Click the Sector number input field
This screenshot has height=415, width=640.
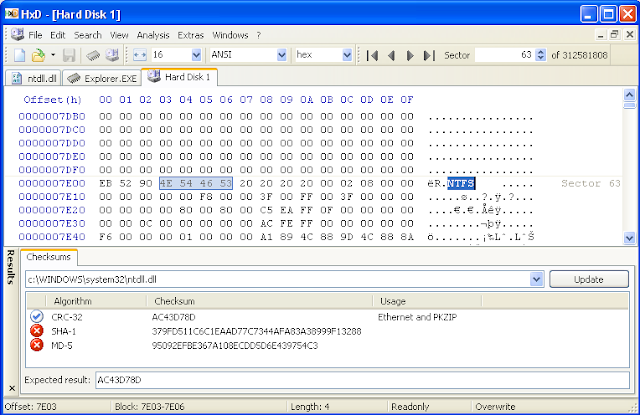click(505, 55)
